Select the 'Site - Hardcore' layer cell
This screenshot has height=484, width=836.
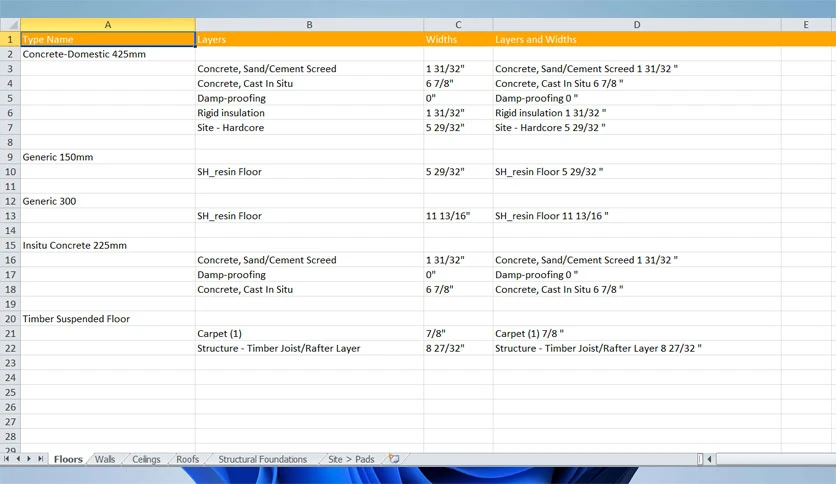point(309,127)
